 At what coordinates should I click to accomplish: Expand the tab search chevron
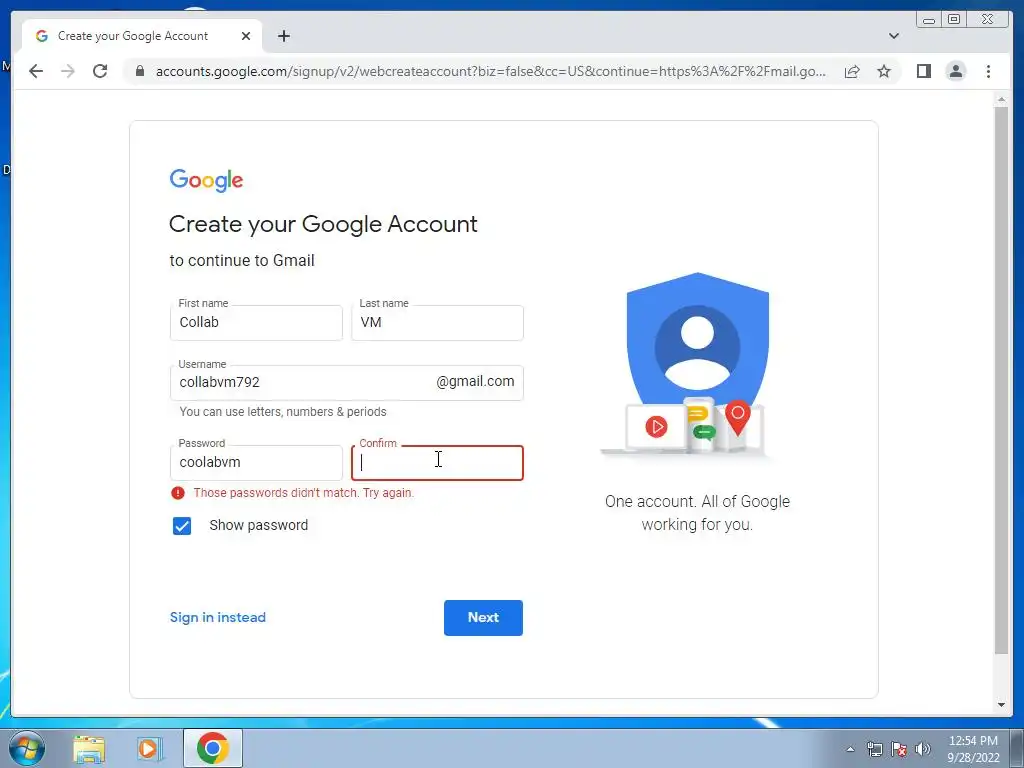click(893, 36)
